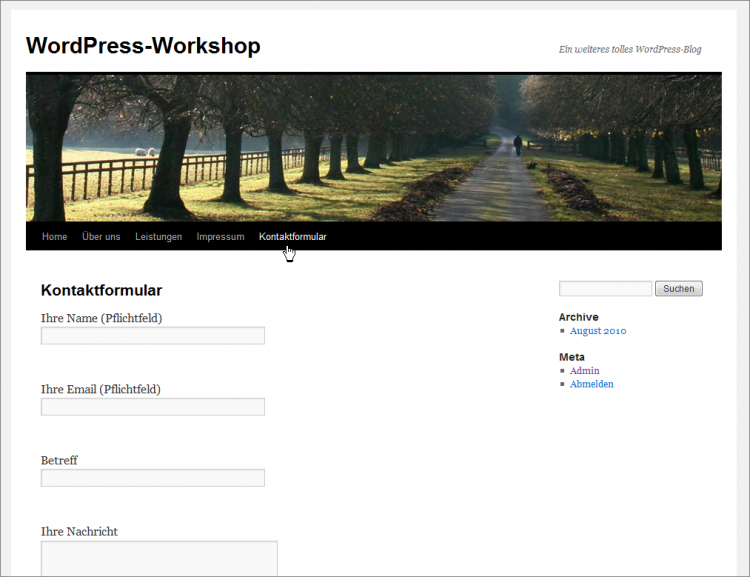Navigate to the Impressum page

220,237
